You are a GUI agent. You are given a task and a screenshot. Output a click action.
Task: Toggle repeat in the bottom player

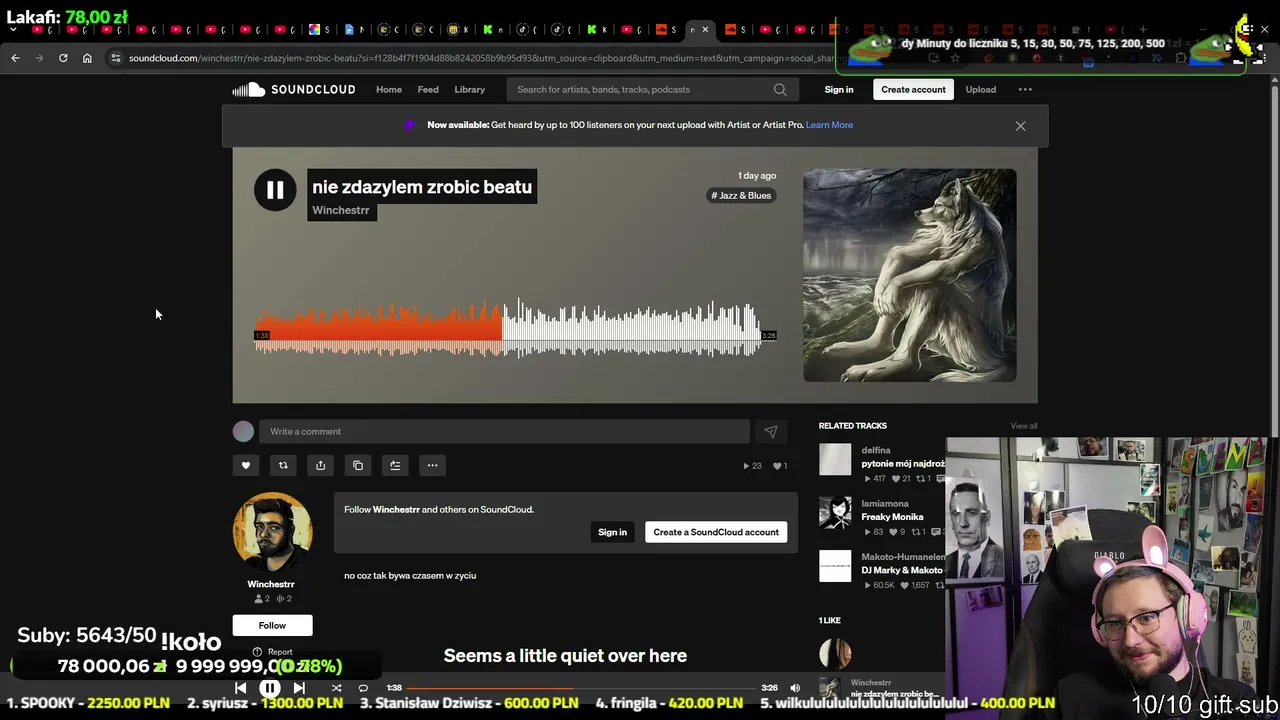pyautogui.click(x=363, y=688)
